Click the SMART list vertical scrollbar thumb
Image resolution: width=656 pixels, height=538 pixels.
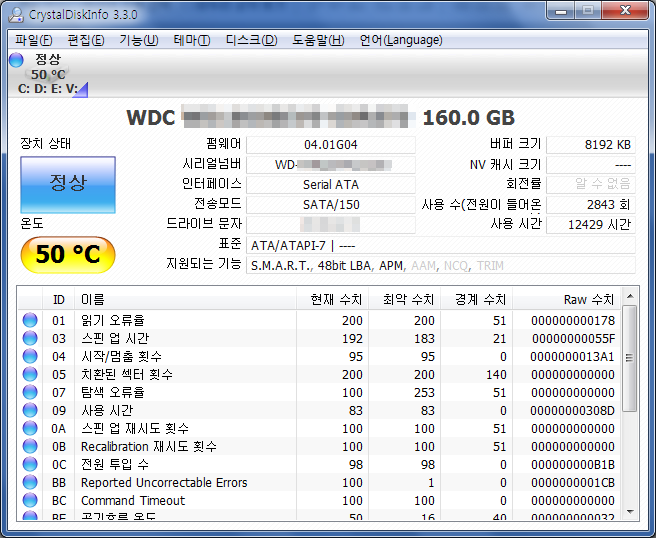[630, 359]
